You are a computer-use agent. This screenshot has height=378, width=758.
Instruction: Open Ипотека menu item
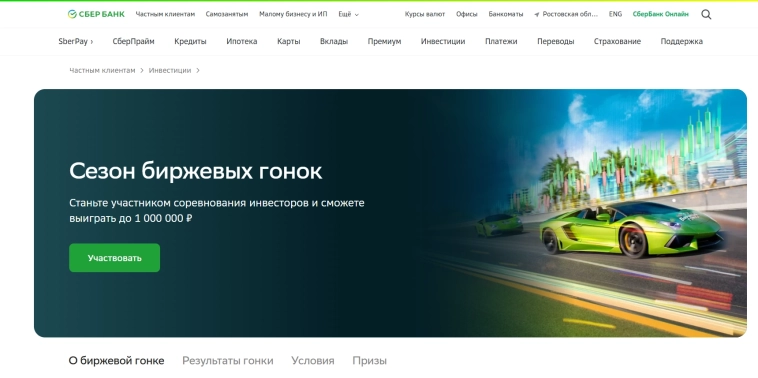click(x=242, y=42)
